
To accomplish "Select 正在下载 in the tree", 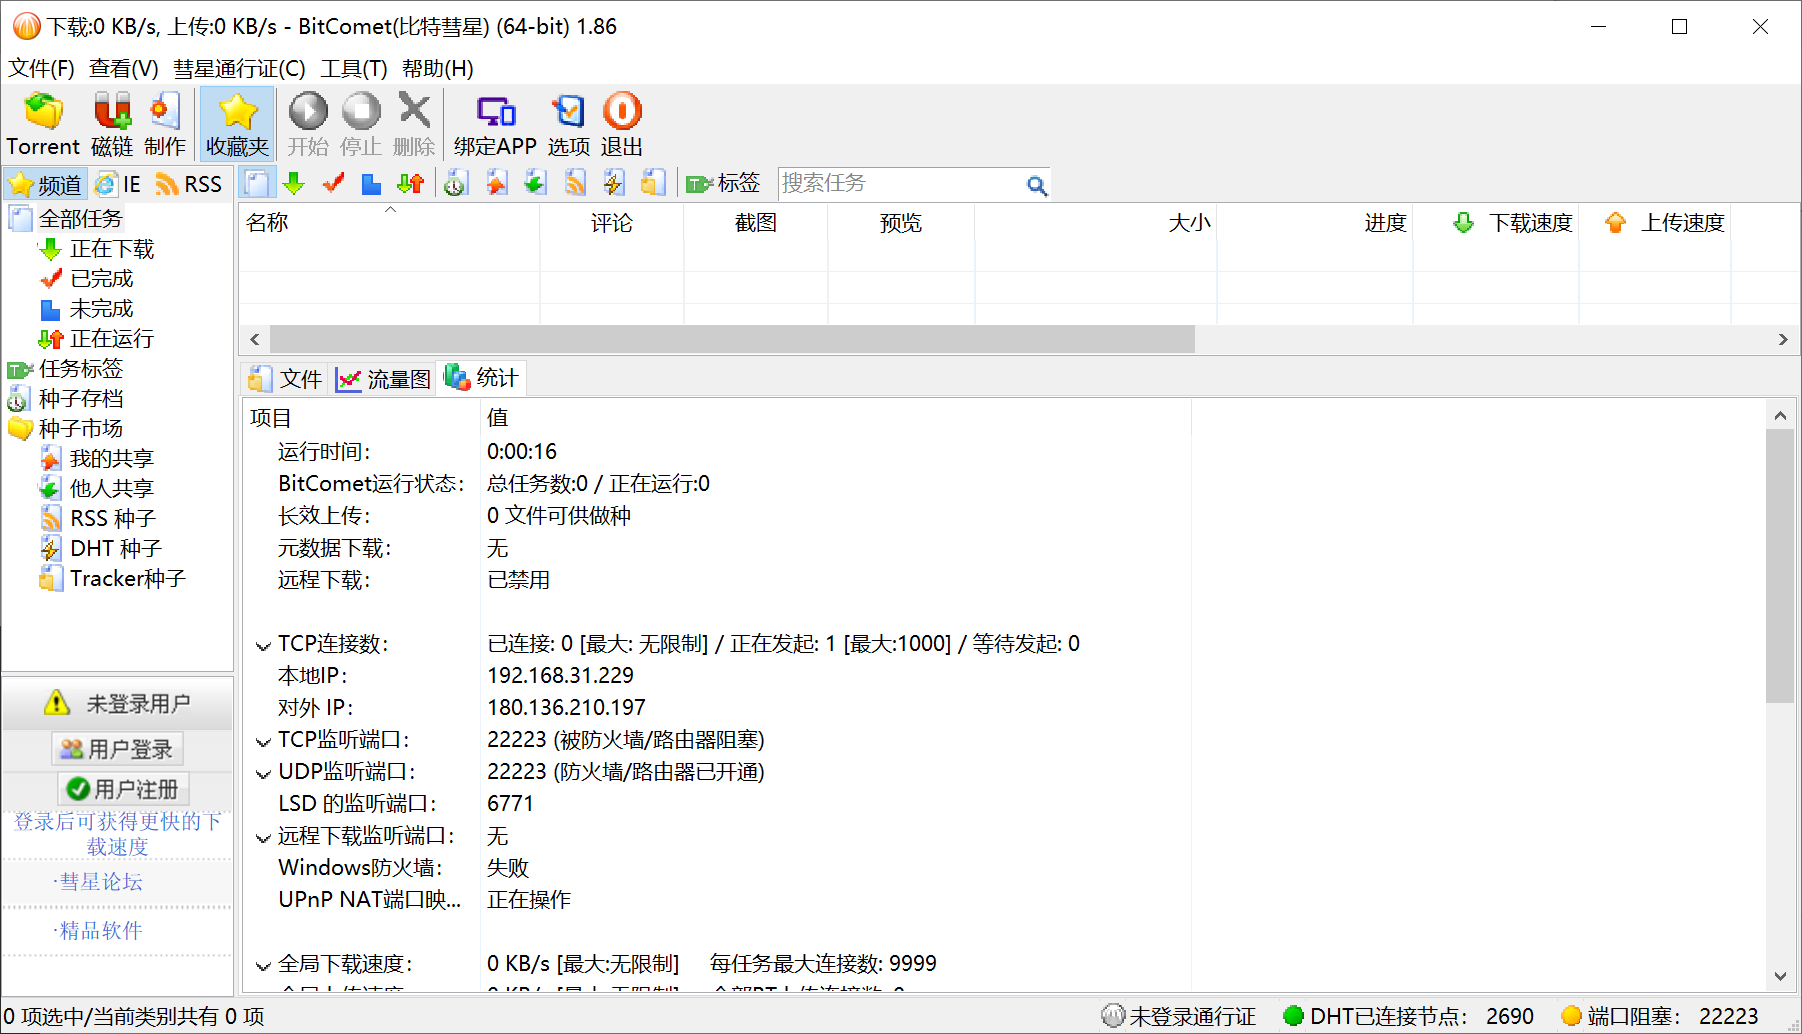I will tap(112, 248).
